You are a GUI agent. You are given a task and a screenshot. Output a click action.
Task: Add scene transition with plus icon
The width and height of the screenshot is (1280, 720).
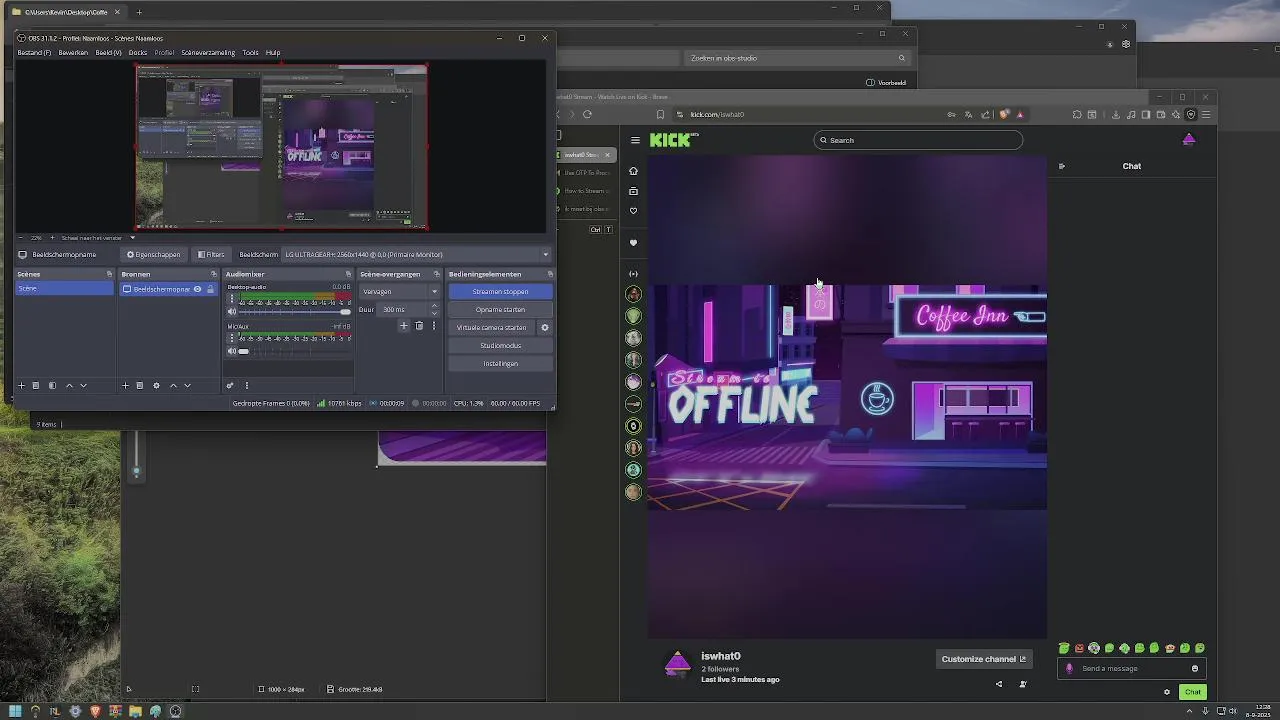pos(404,325)
